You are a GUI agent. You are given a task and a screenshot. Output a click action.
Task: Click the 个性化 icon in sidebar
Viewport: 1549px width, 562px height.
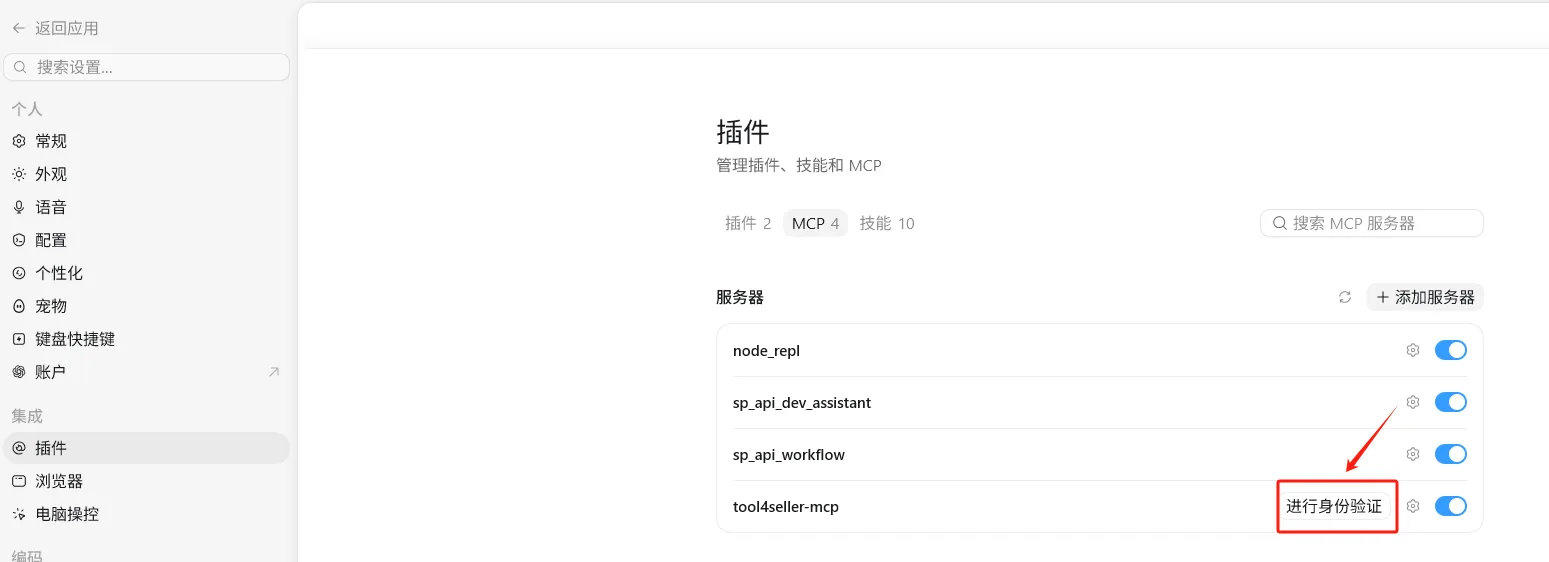click(x=19, y=273)
